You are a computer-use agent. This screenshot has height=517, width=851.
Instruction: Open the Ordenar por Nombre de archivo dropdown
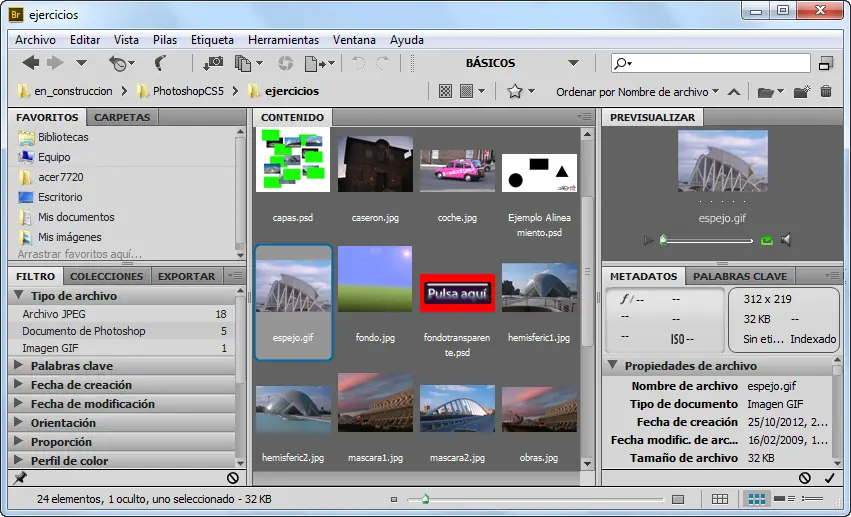637,92
